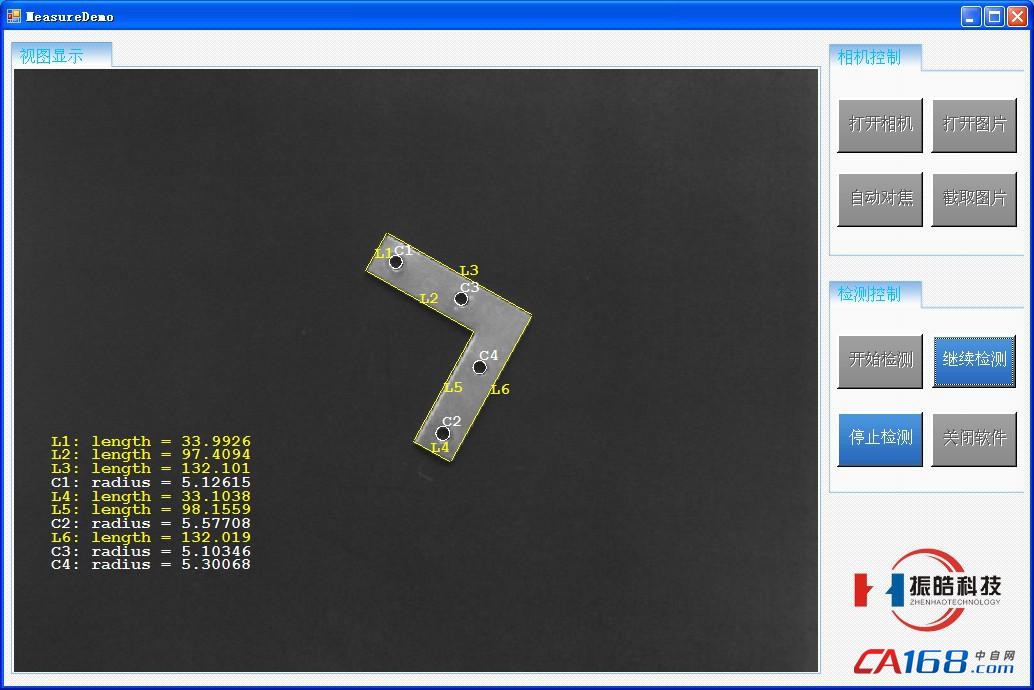Click the 打开相机 (open camera) button

(880, 125)
